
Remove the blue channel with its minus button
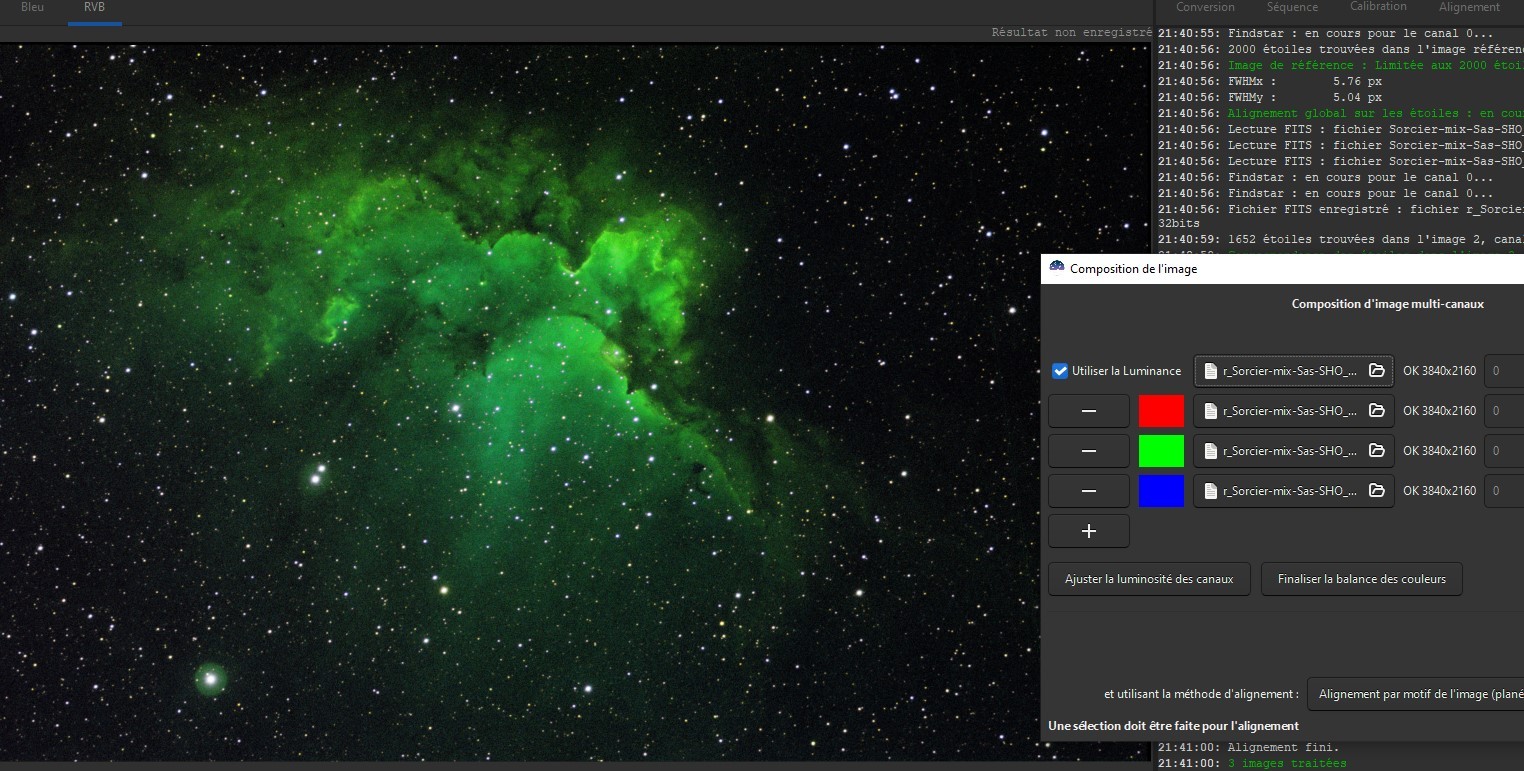click(x=1089, y=491)
